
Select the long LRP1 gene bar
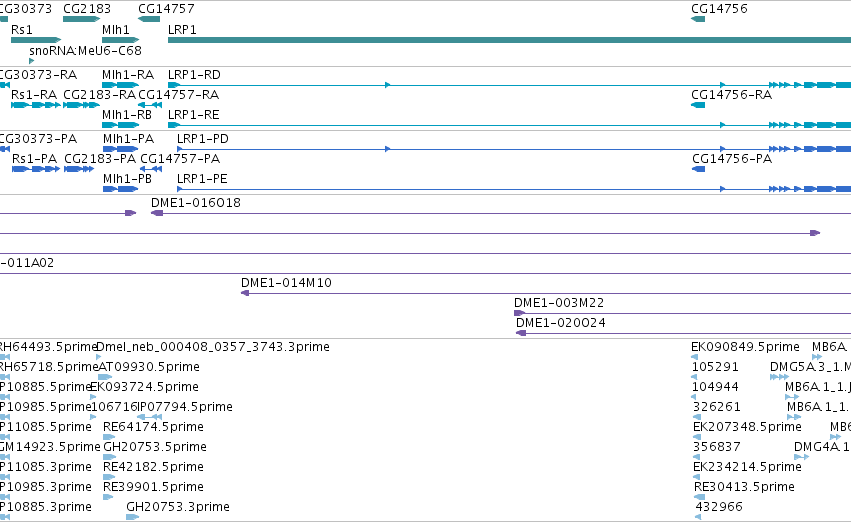click(x=509, y=40)
